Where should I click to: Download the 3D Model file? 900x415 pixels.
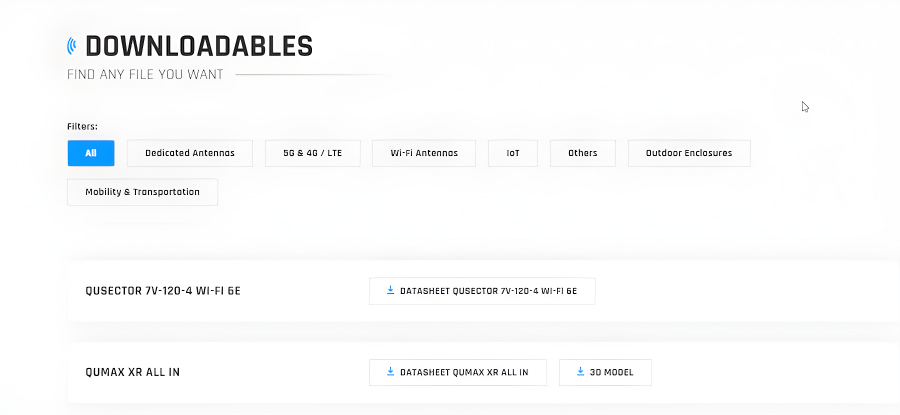[606, 373]
